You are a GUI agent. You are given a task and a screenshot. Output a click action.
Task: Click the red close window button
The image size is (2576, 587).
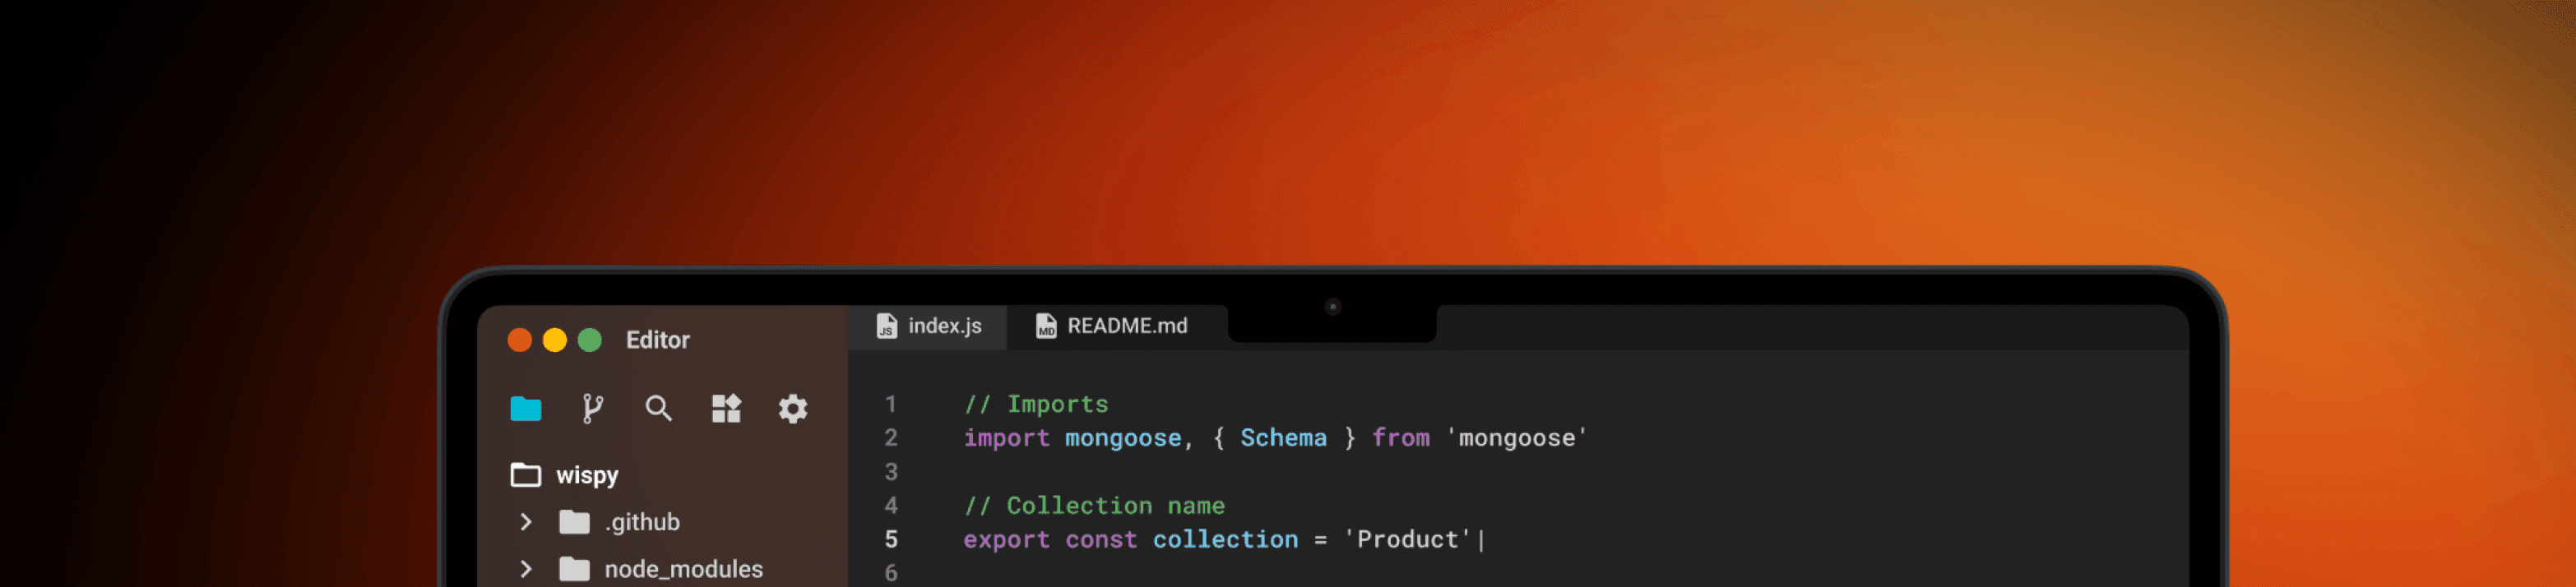[x=520, y=340]
